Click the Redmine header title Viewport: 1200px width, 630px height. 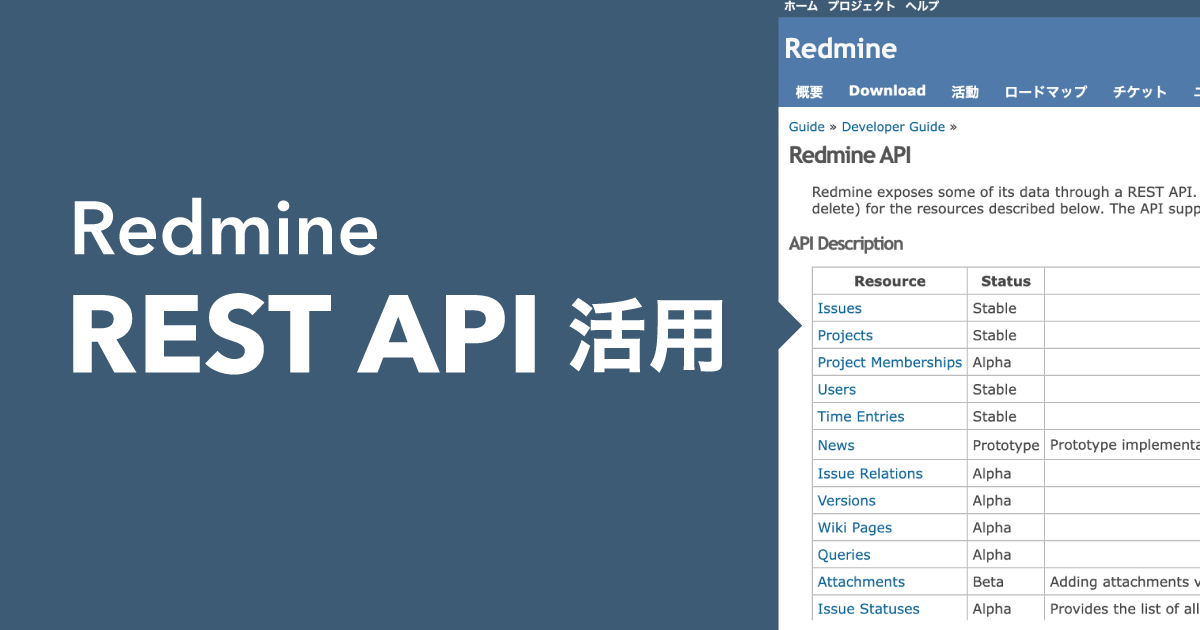[840, 48]
